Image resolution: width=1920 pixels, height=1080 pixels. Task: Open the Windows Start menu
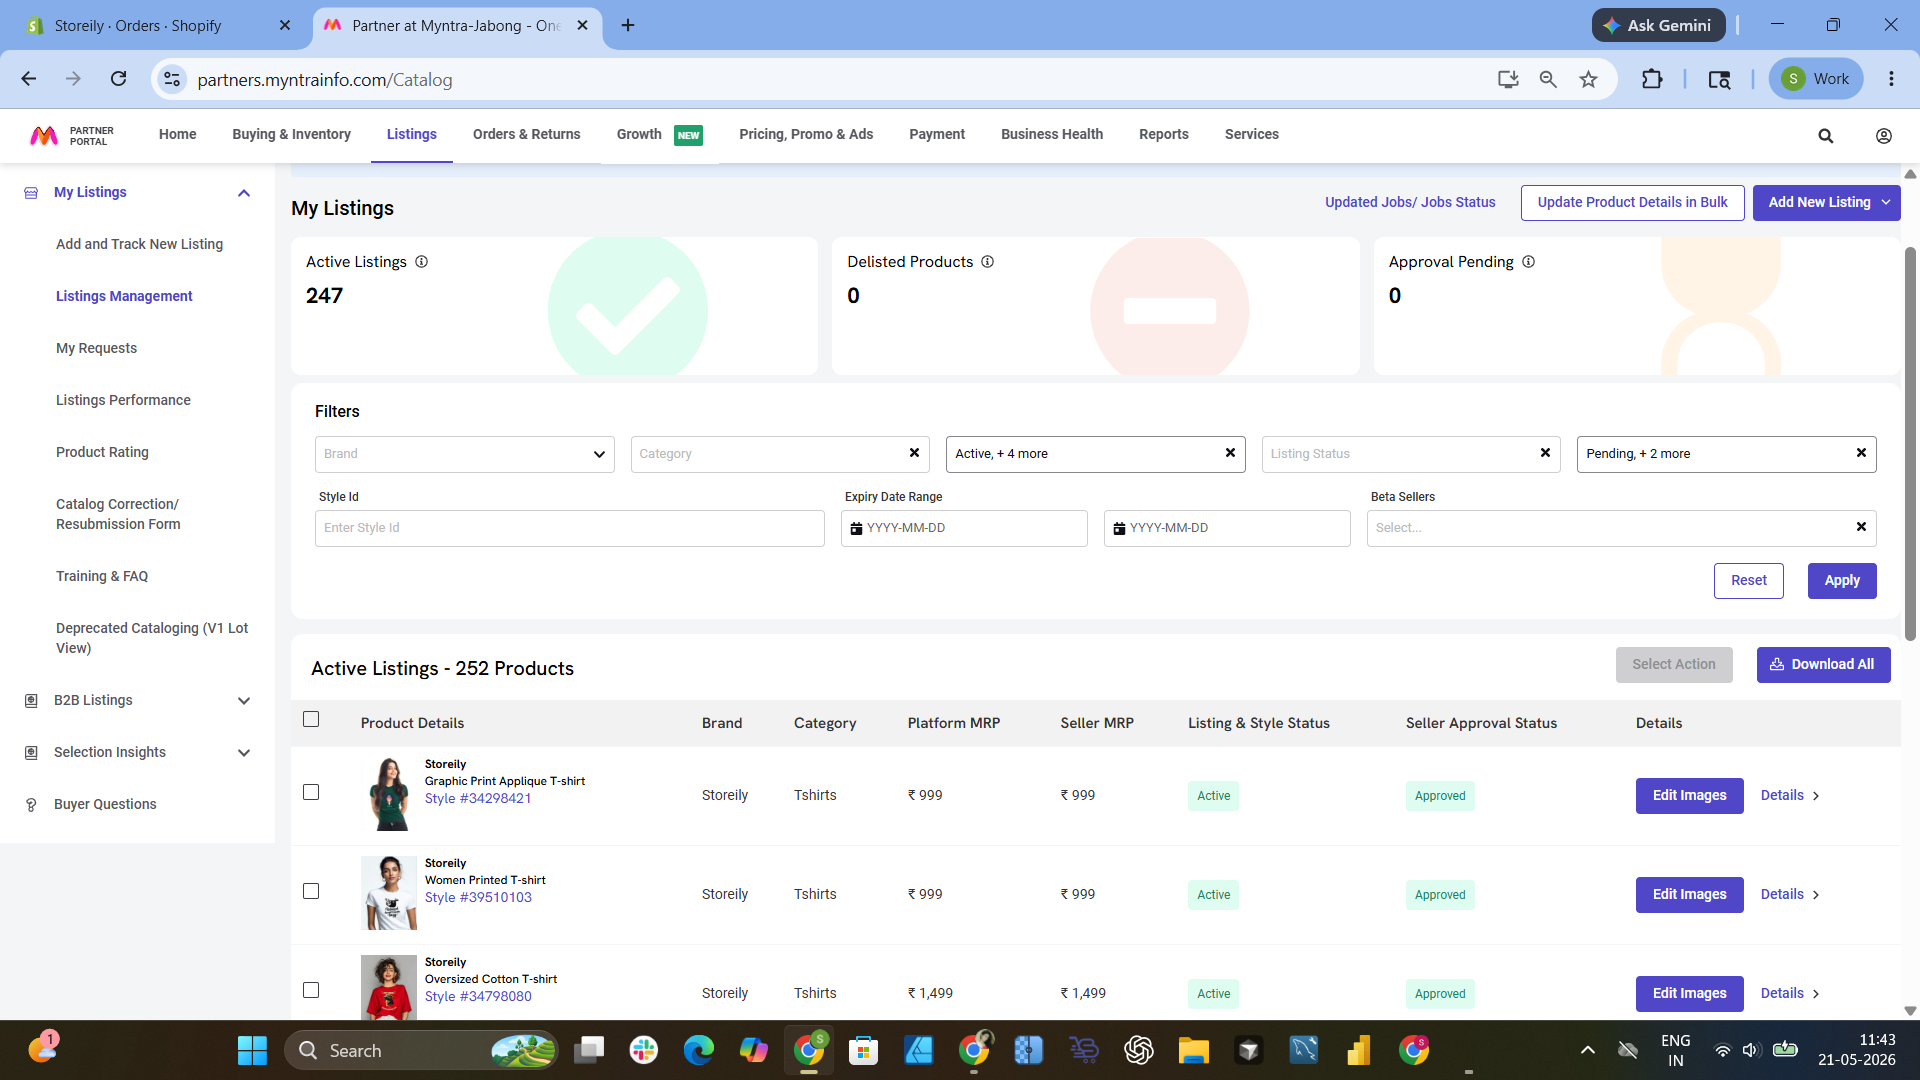coord(252,1050)
